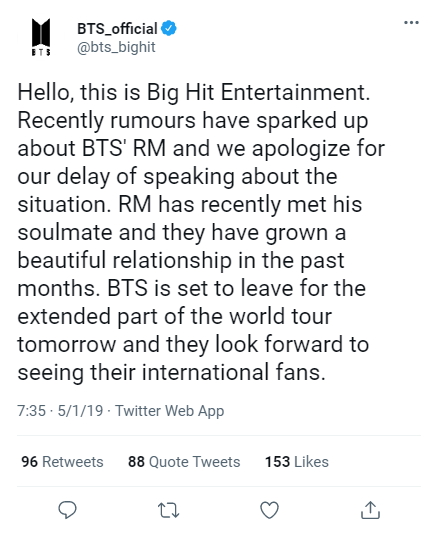Screen dimensions: 438x534
Task: Click the blue verified badge
Action: [x=169, y=28]
